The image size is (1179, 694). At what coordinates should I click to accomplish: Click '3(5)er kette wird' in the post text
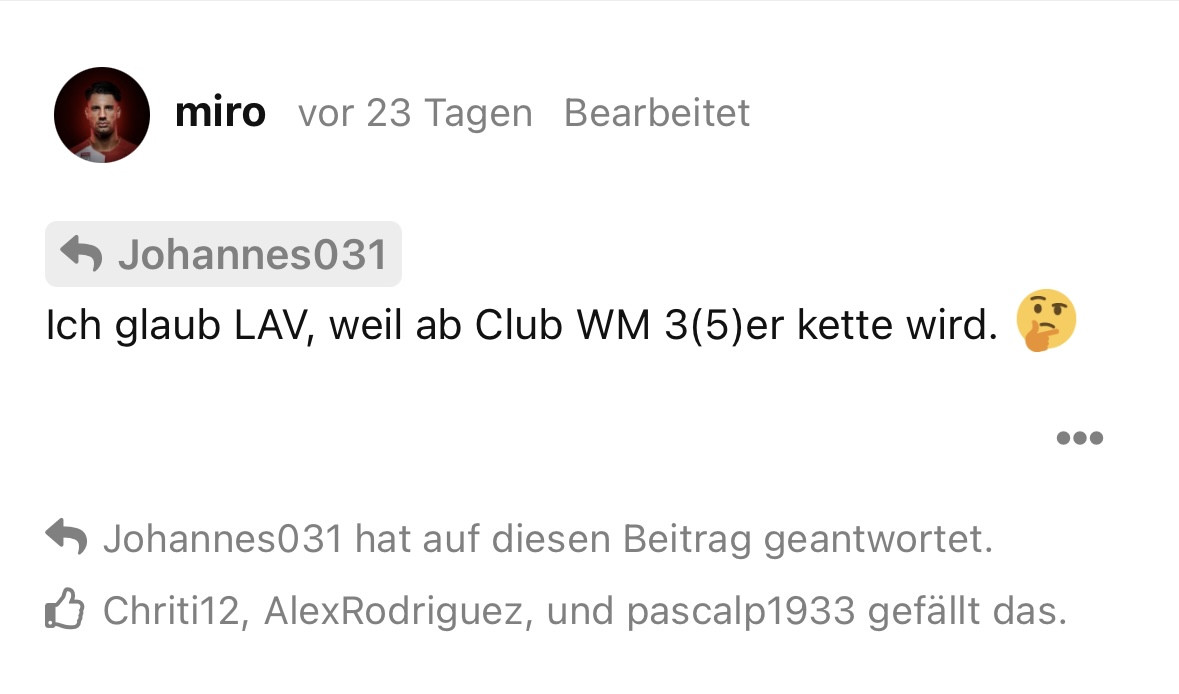click(831, 326)
